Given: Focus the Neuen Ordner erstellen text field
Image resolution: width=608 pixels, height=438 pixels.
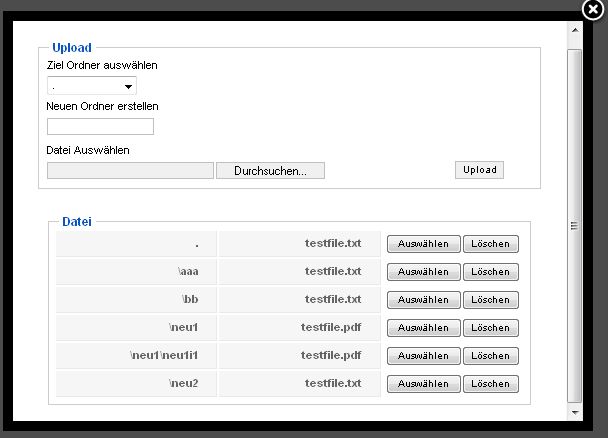Looking at the screenshot, I should [x=100, y=126].
